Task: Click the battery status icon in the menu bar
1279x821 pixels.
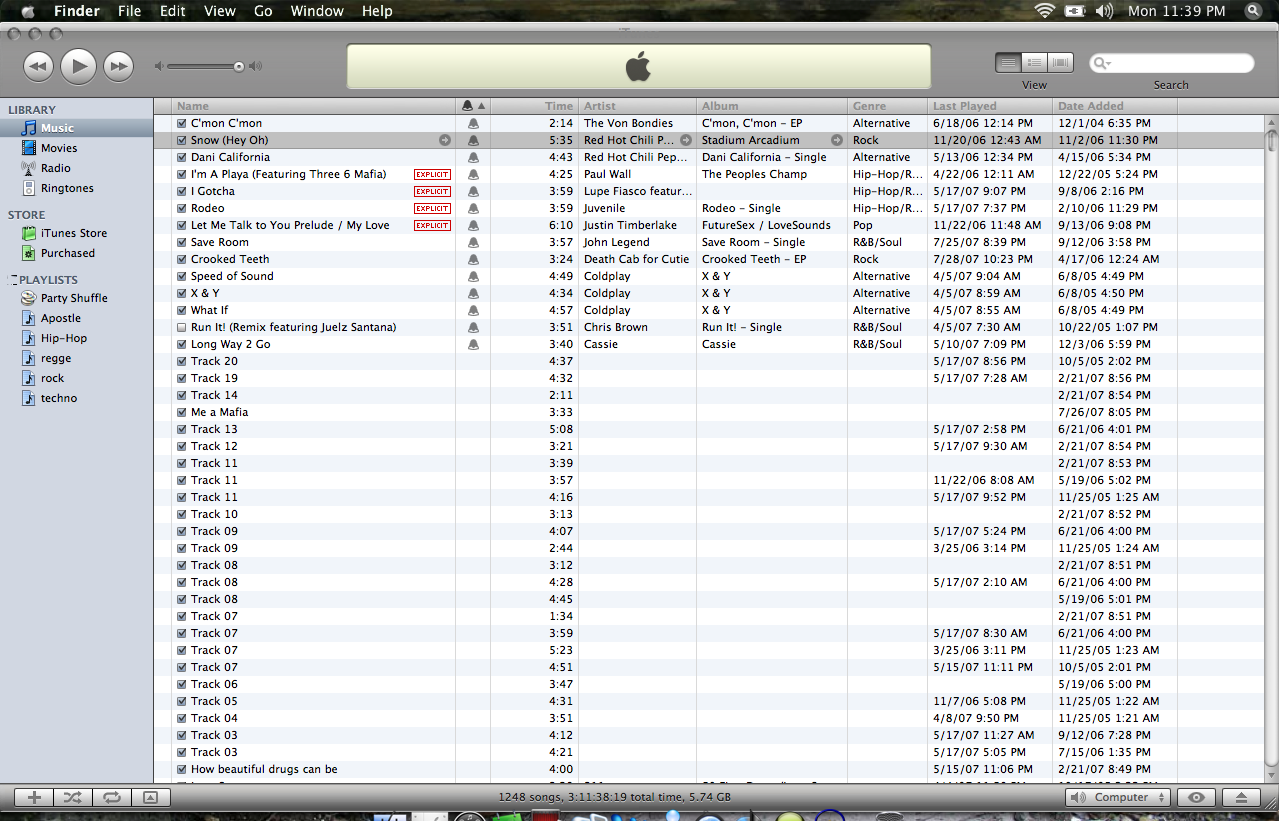Action: pyautogui.click(x=1075, y=11)
